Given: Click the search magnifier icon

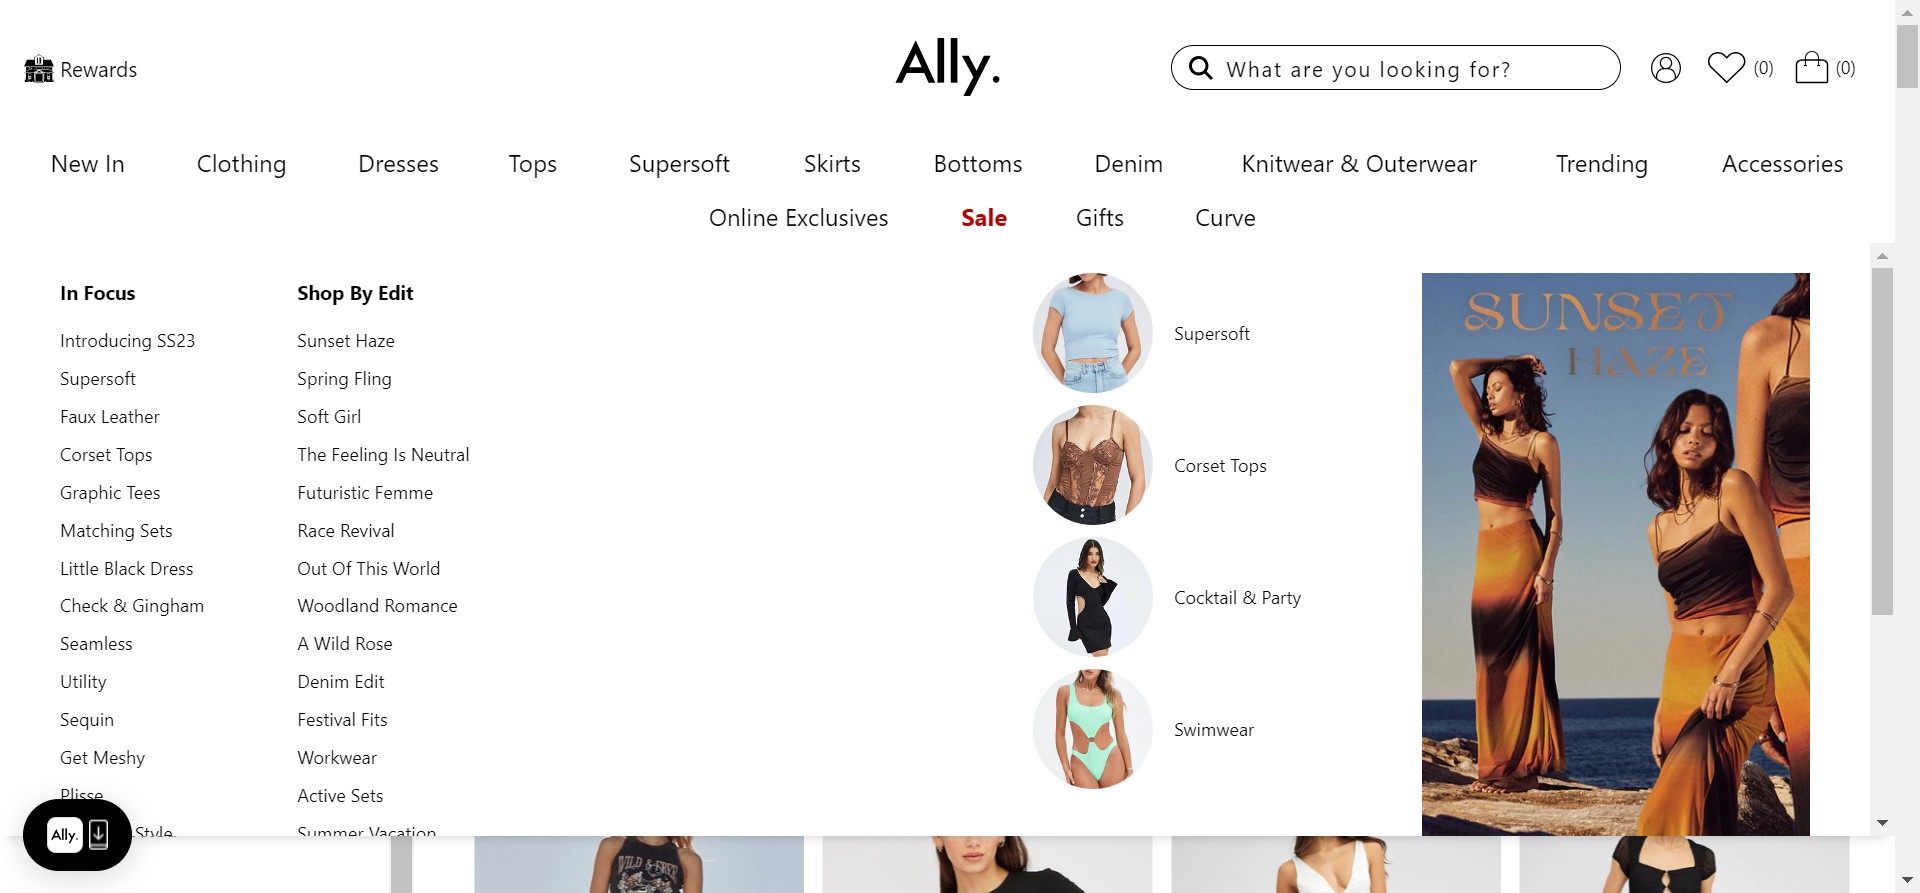Looking at the screenshot, I should tap(1200, 68).
